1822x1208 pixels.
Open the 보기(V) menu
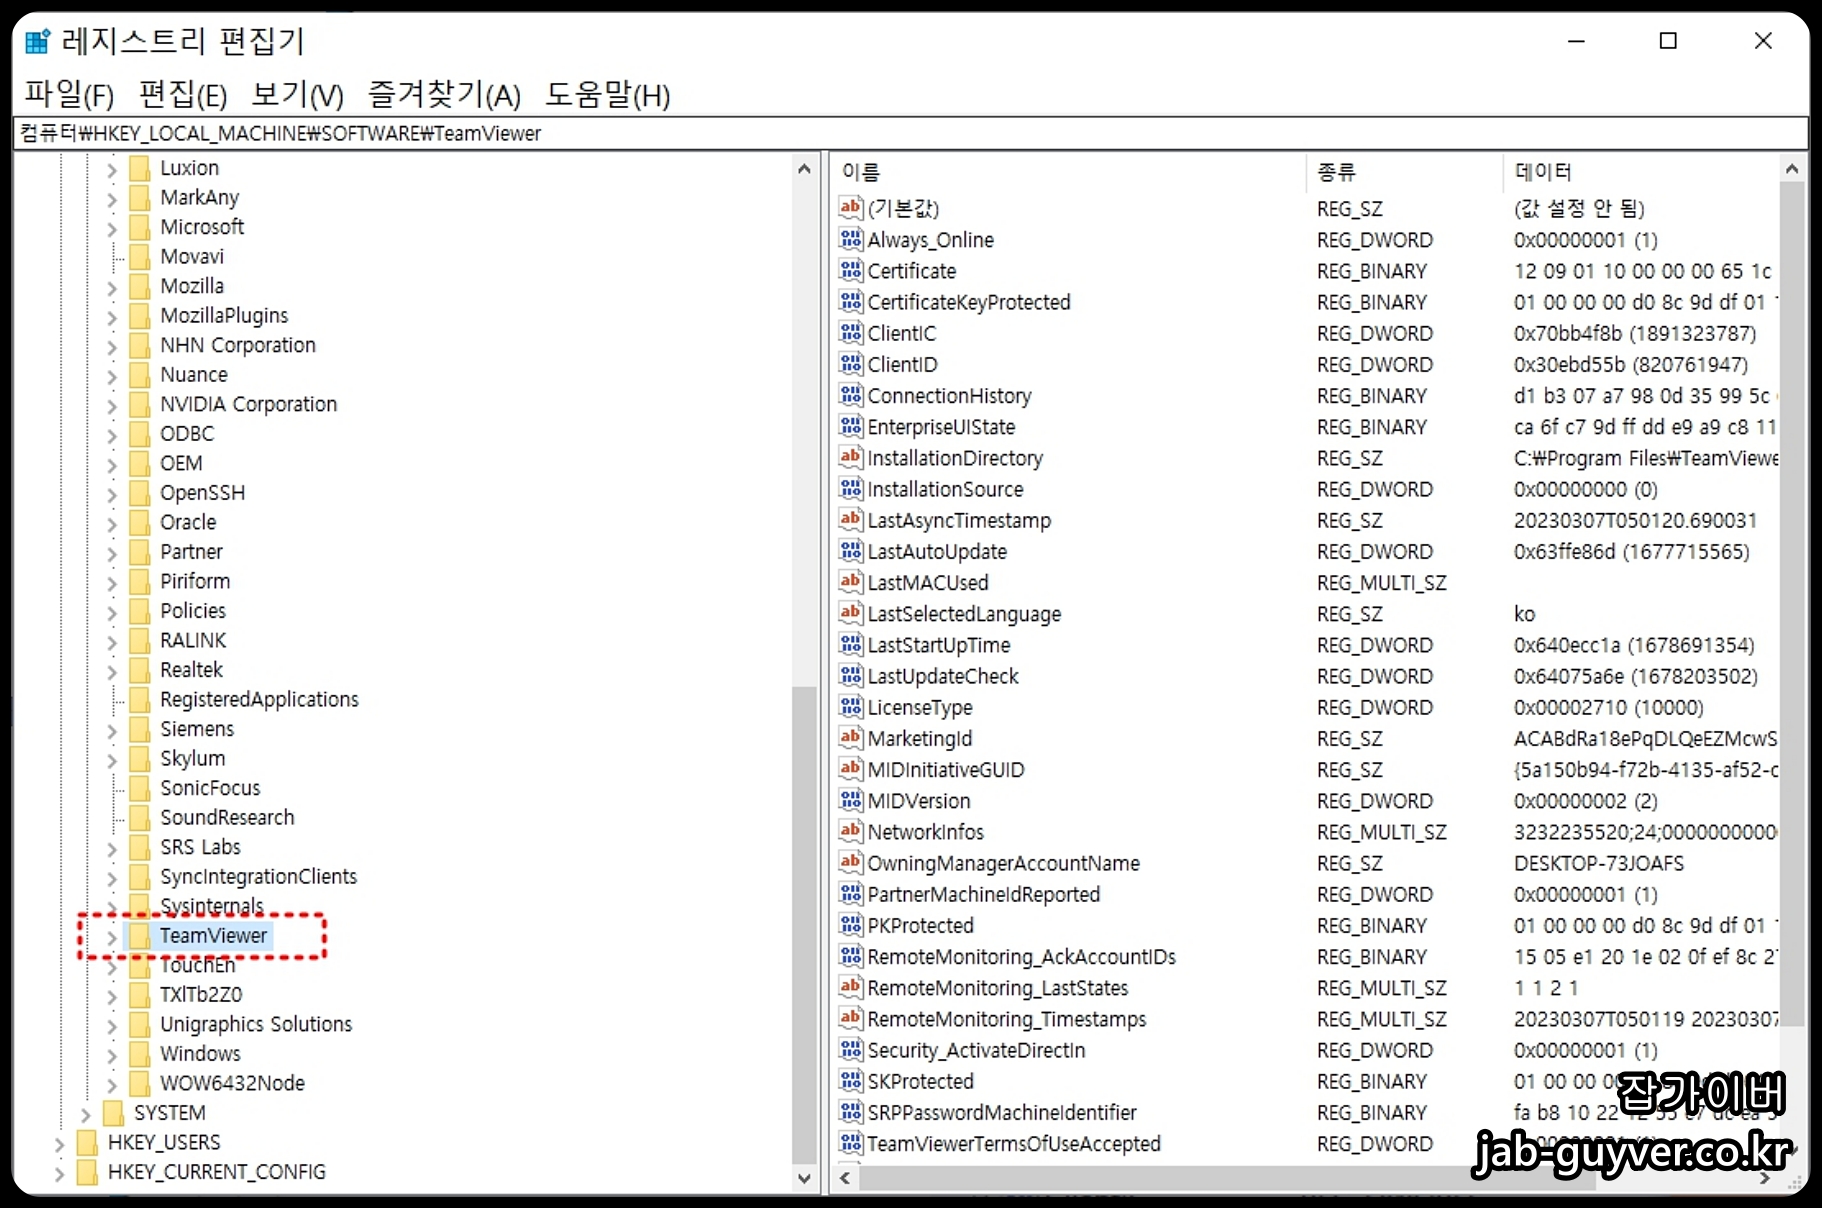(x=297, y=95)
